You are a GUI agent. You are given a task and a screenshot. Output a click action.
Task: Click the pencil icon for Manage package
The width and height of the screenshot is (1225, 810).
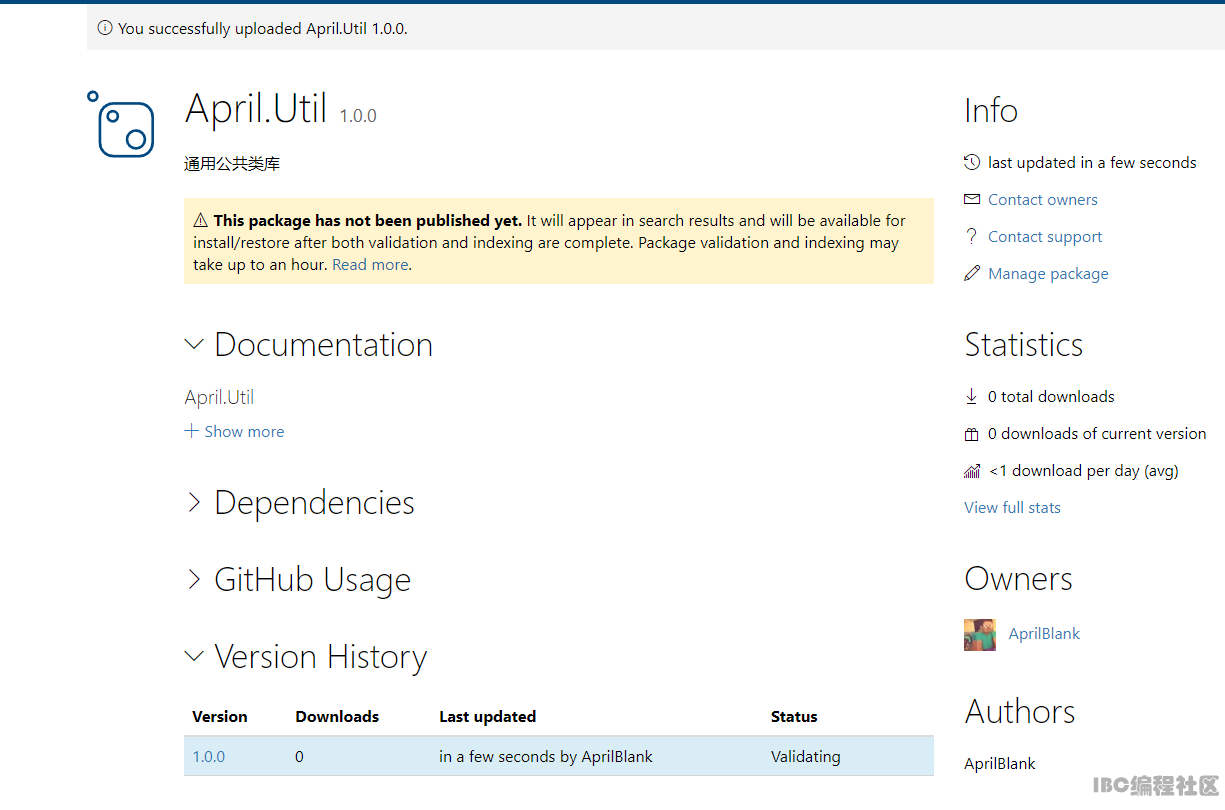(972, 273)
